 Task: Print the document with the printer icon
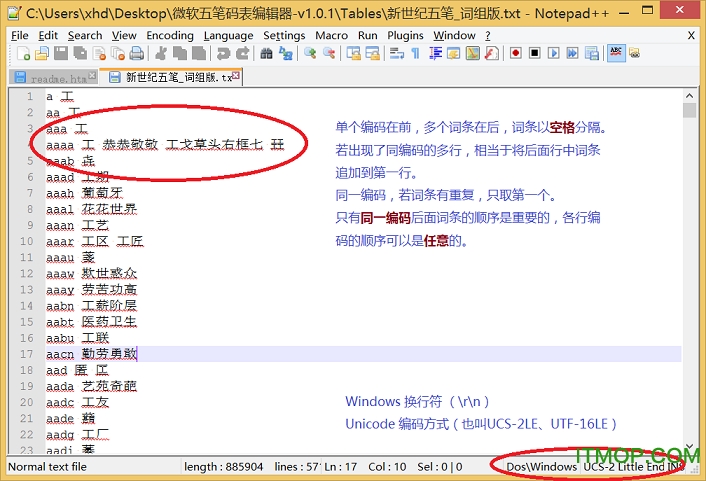point(137,54)
